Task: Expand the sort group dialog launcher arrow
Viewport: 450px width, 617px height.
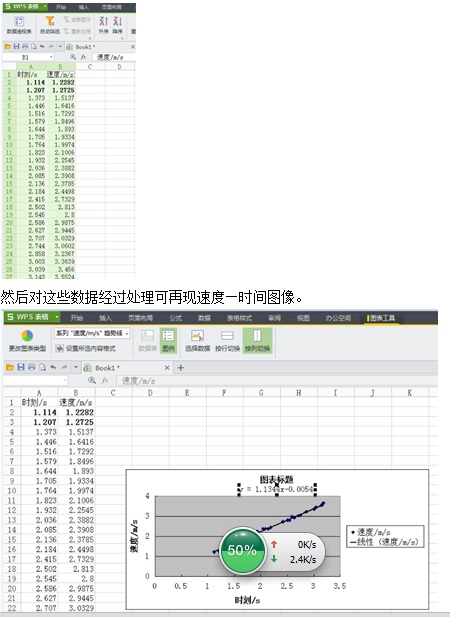Action: (x=122, y=38)
